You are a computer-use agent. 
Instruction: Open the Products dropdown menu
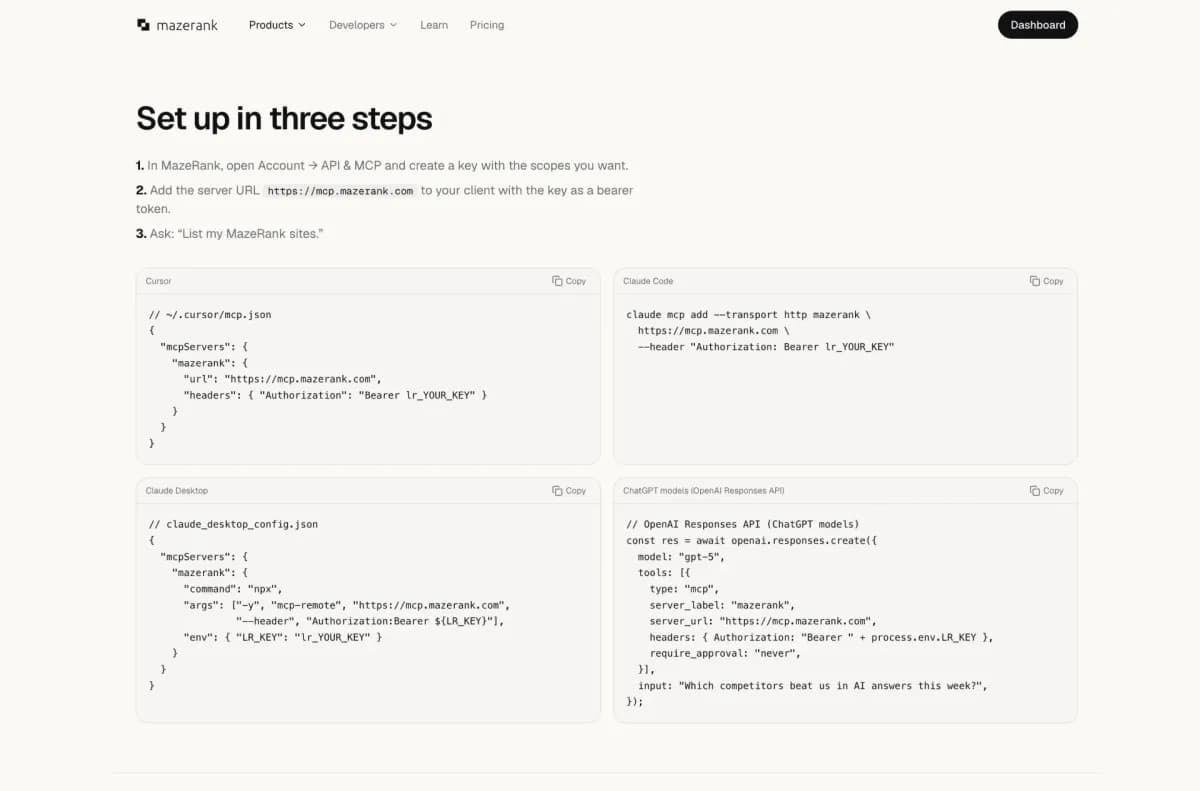click(277, 25)
